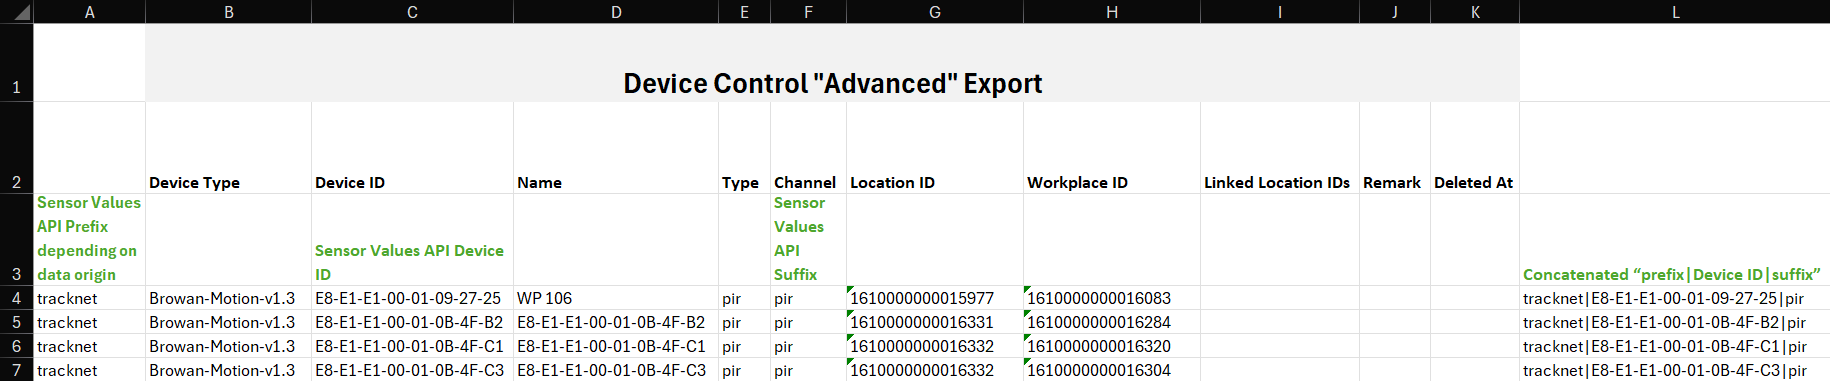Select row 4 header

click(x=17, y=298)
